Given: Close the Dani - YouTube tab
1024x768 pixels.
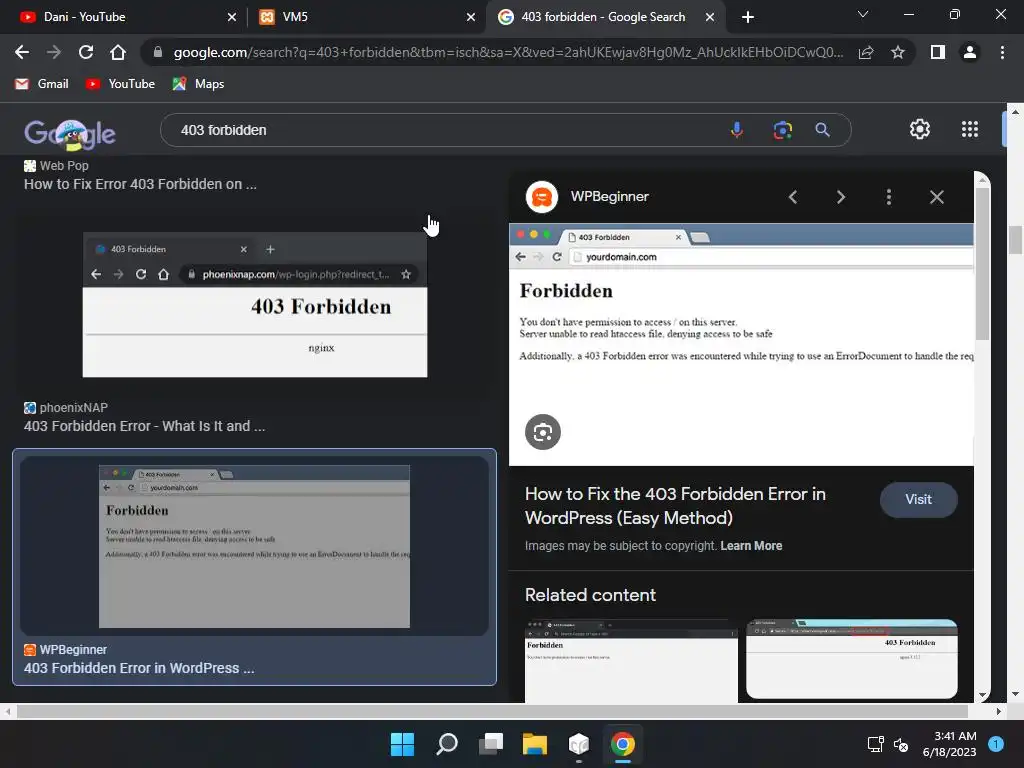Looking at the screenshot, I should pos(232,17).
